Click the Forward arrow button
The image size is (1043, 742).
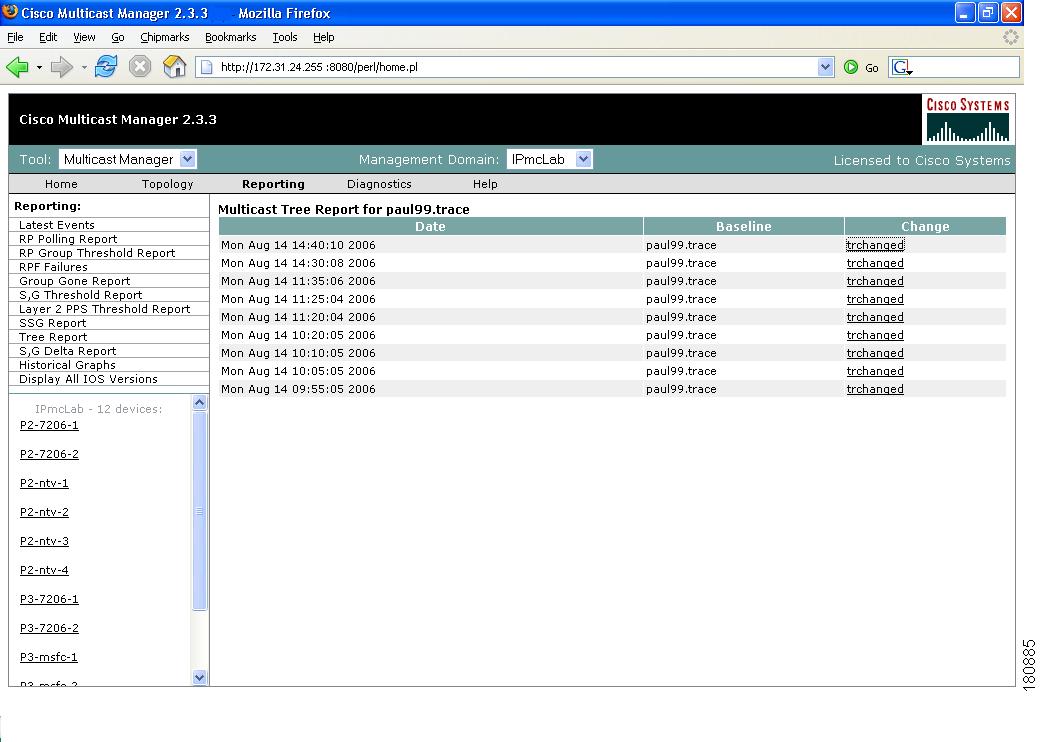point(62,67)
